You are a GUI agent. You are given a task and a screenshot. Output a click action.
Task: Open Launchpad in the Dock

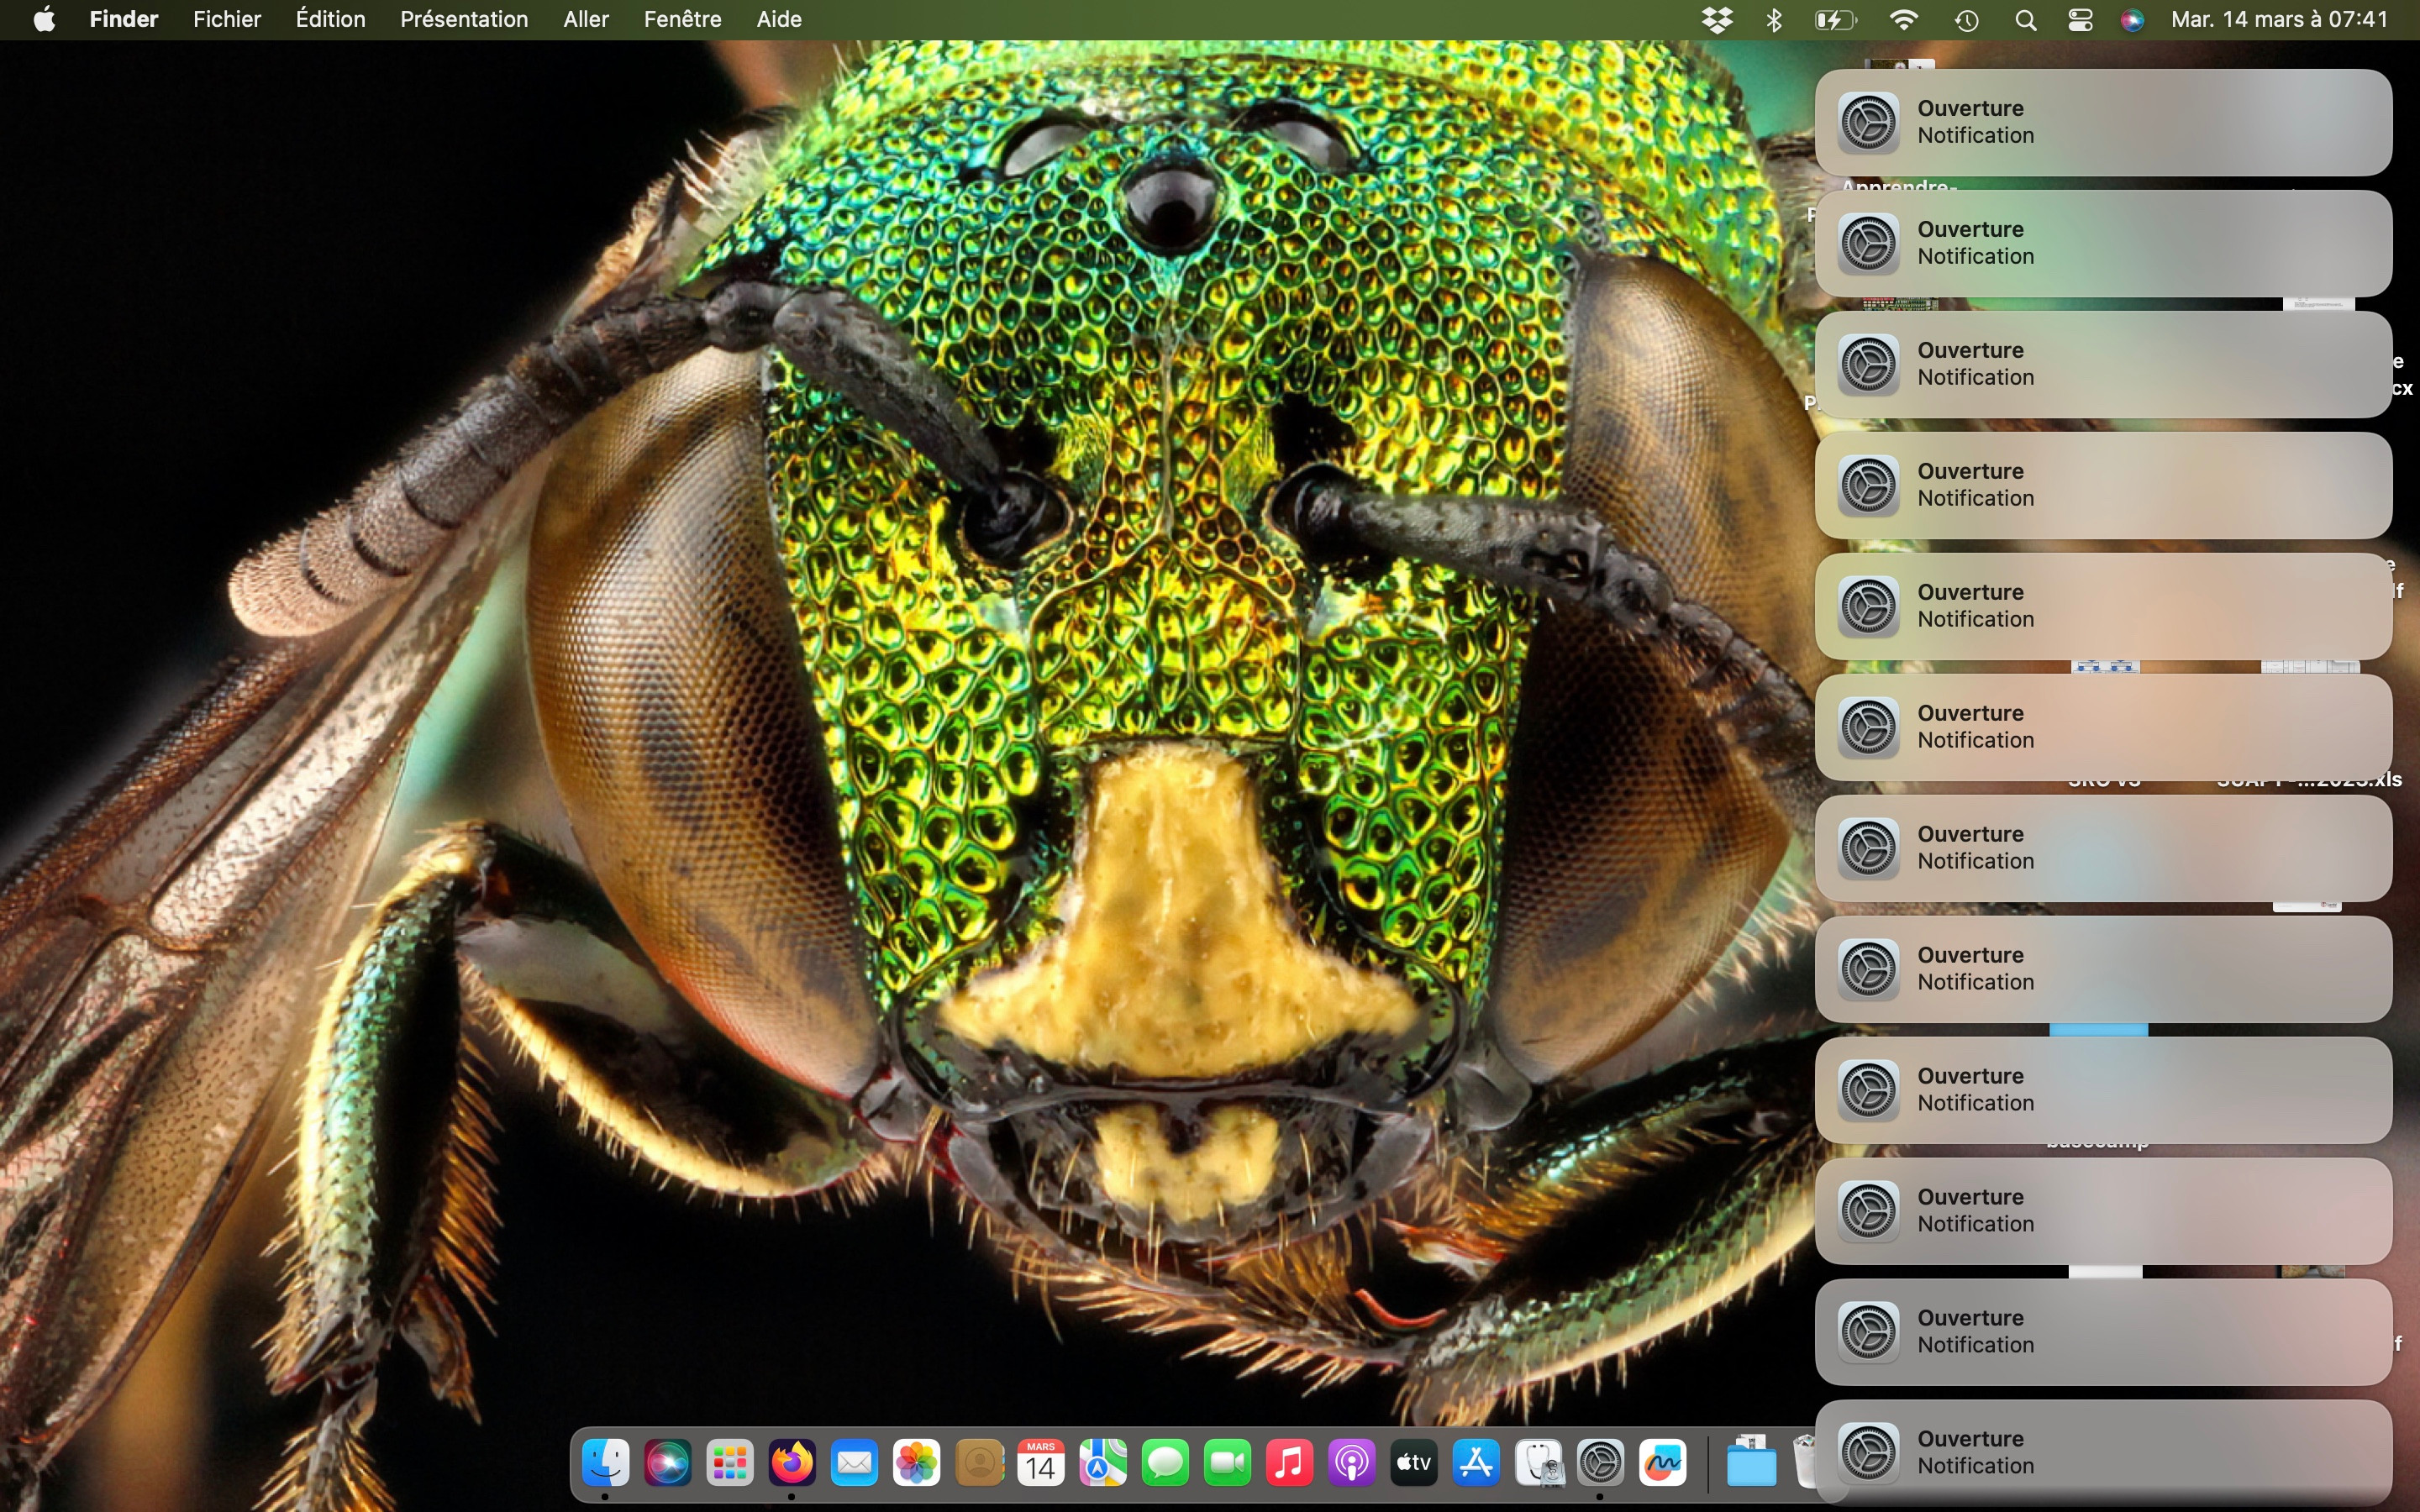click(x=729, y=1464)
